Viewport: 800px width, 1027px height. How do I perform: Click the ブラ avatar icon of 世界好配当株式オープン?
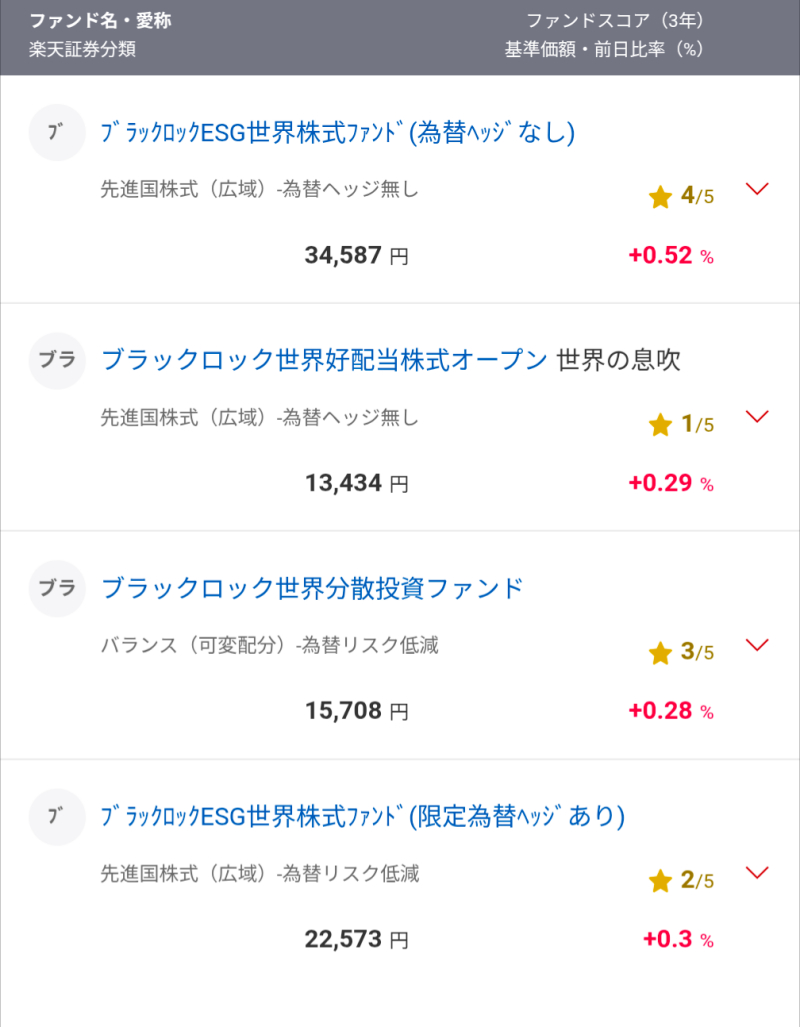point(57,360)
